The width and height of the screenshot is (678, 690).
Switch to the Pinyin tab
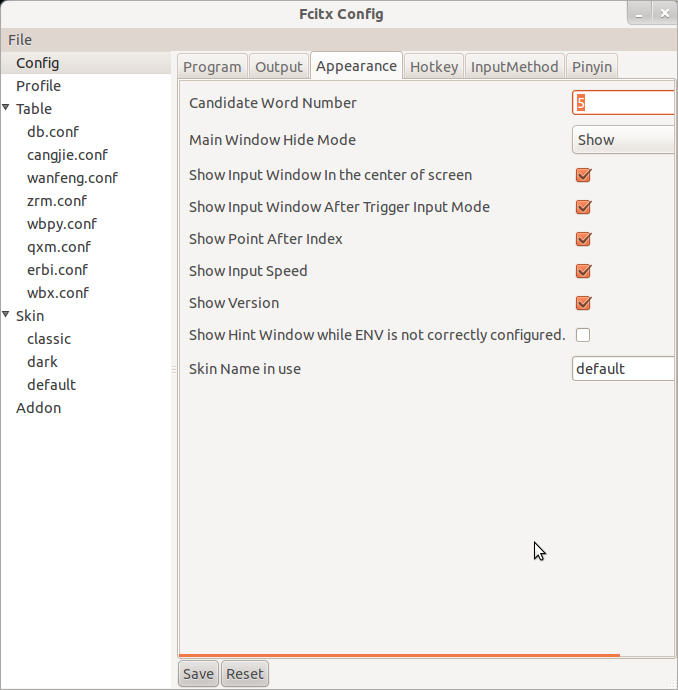[x=592, y=66]
